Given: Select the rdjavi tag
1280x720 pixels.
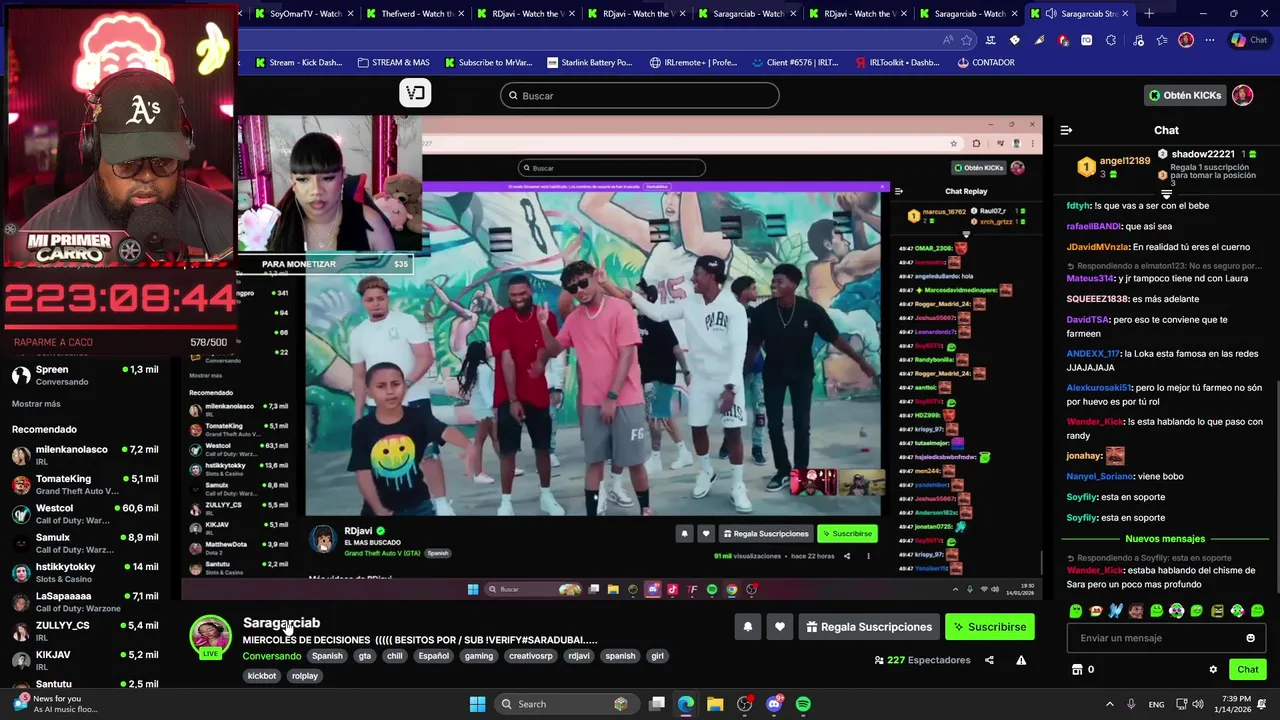Looking at the screenshot, I should pos(579,656).
